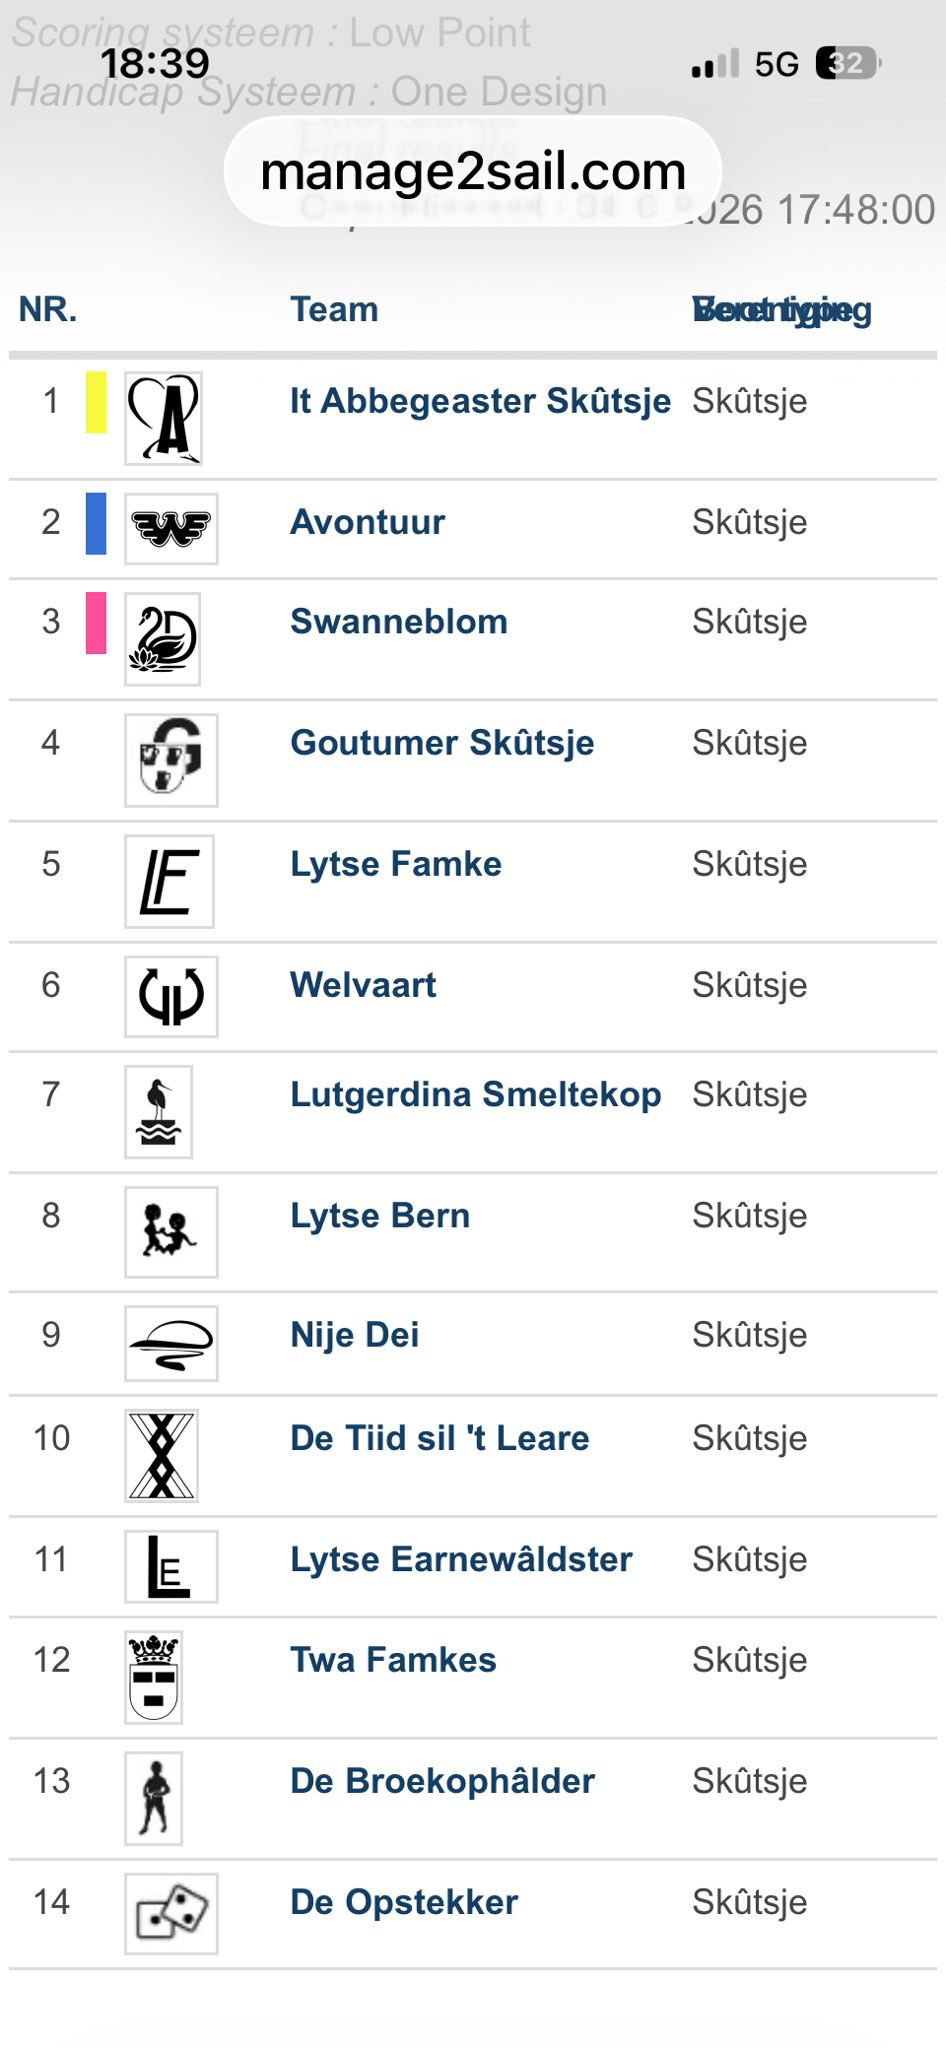Open the De Tiid sil 't Leare link
Screen dimensions: 946x2048
tap(440, 1438)
